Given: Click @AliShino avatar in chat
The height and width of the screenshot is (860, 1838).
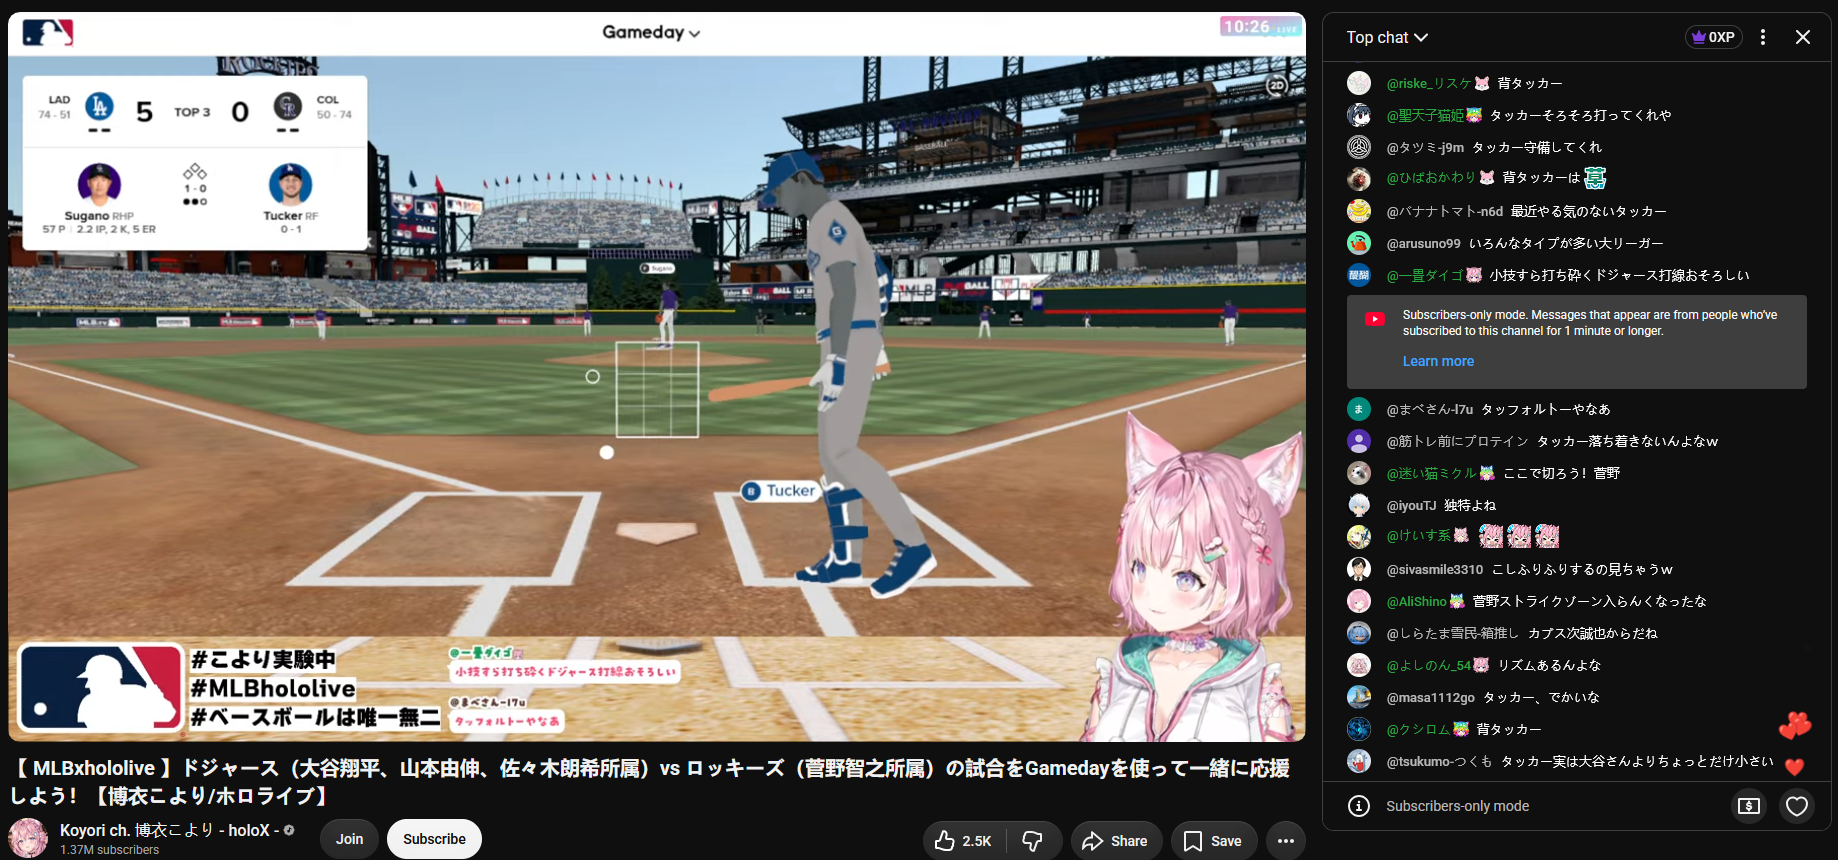Looking at the screenshot, I should coord(1359,601).
